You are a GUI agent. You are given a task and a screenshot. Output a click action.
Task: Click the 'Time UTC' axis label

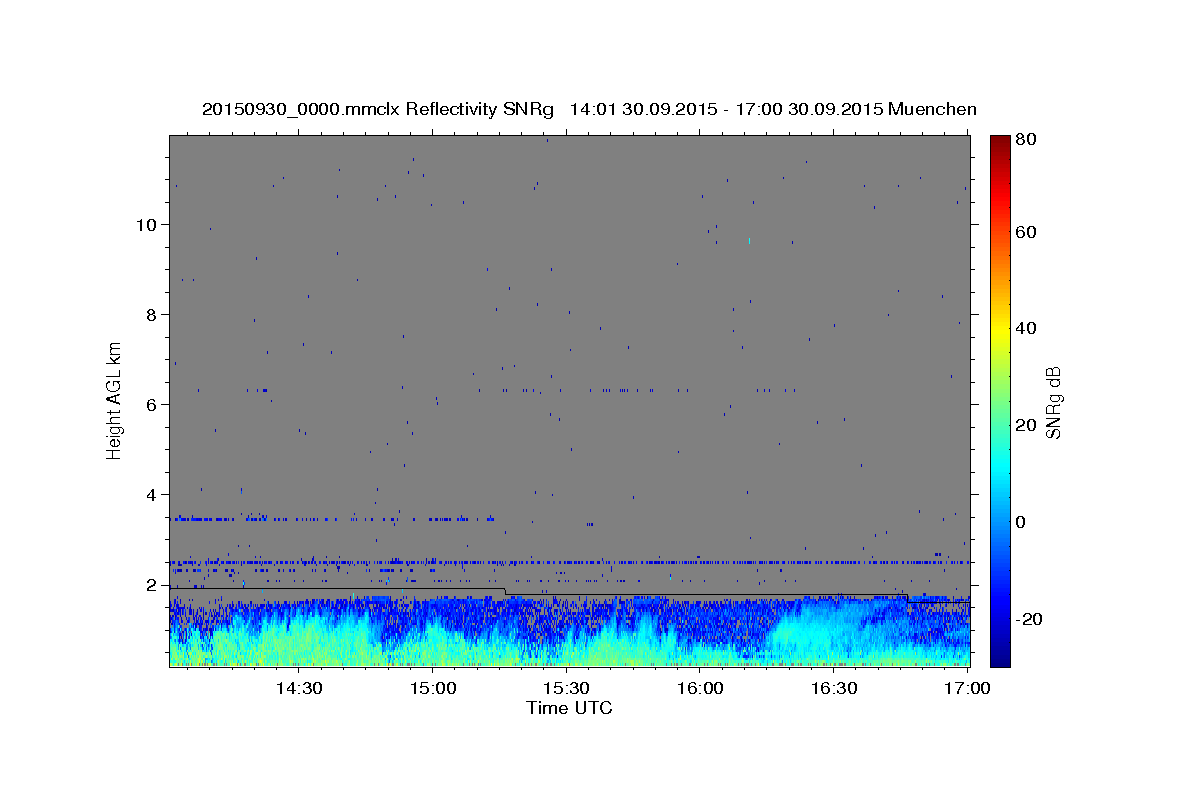[569, 708]
